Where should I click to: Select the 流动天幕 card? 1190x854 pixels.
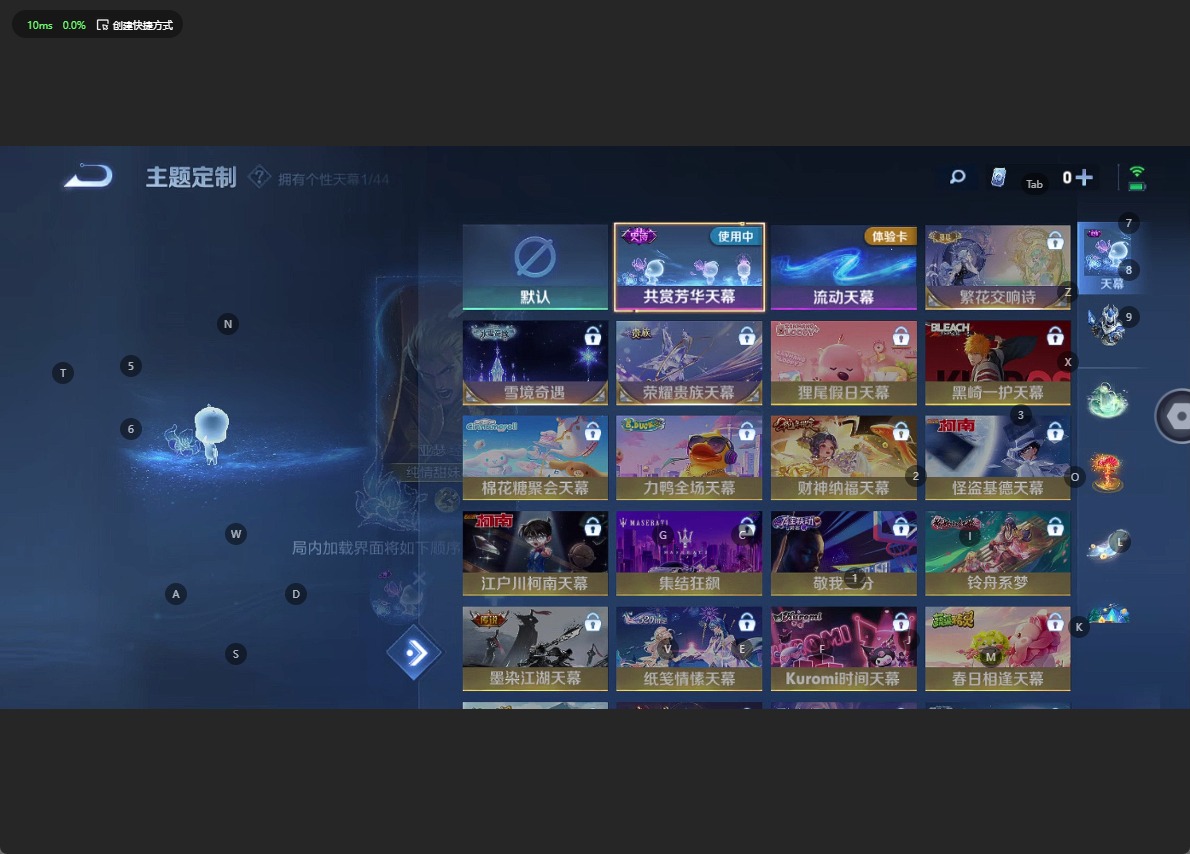[x=843, y=266]
